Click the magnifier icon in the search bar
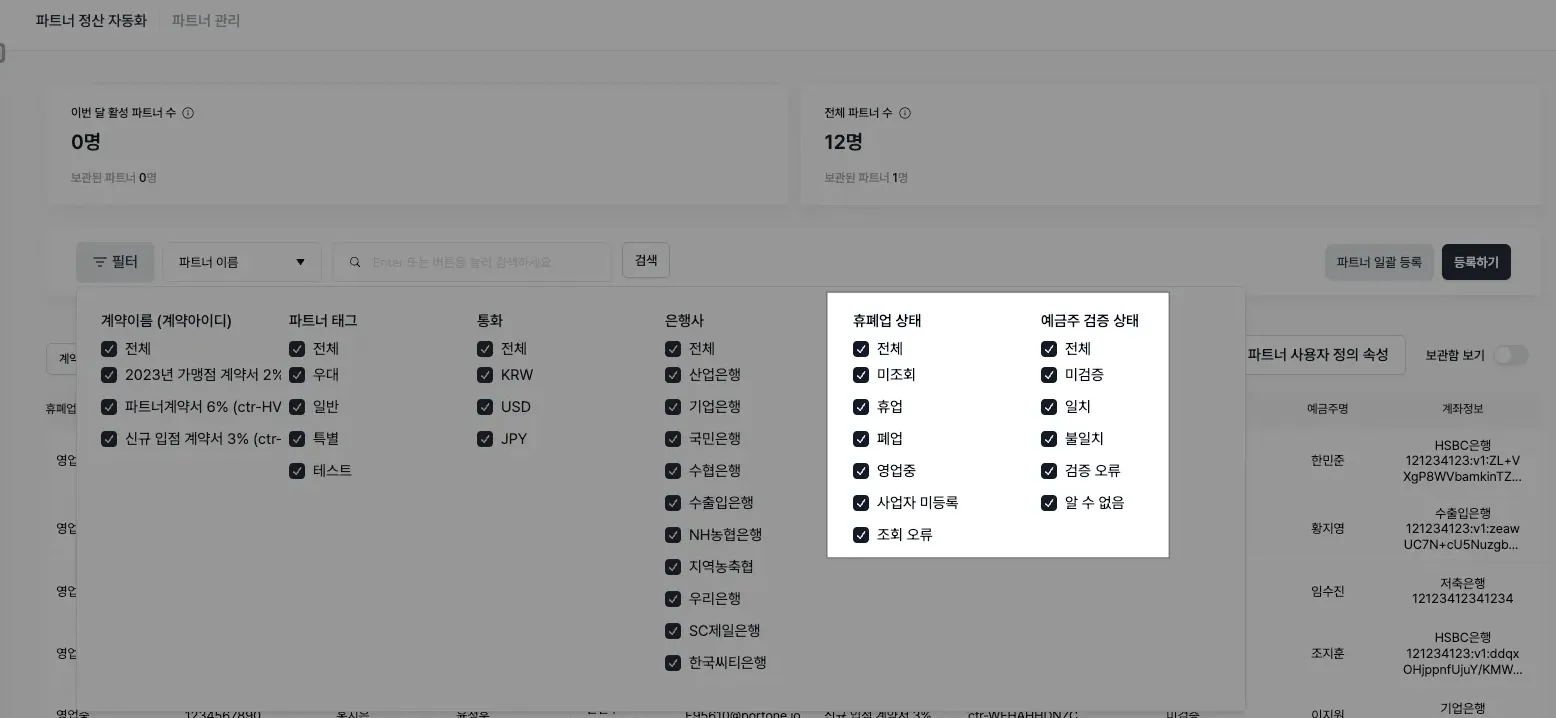Screen dimensions: 1556x718 [x=355, y=261]
